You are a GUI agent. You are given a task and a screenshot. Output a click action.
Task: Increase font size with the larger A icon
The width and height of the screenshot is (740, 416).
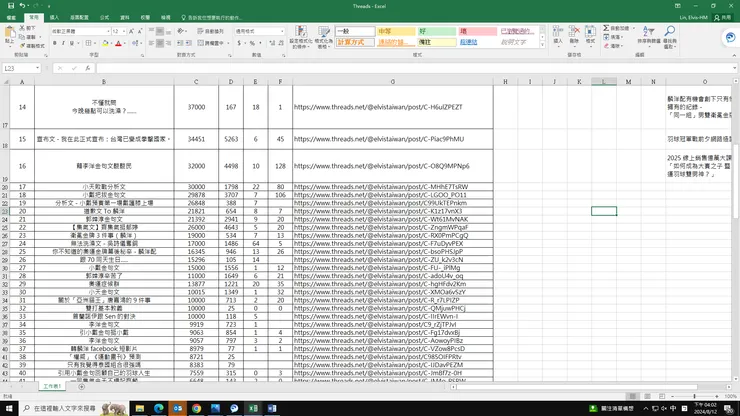131,31
